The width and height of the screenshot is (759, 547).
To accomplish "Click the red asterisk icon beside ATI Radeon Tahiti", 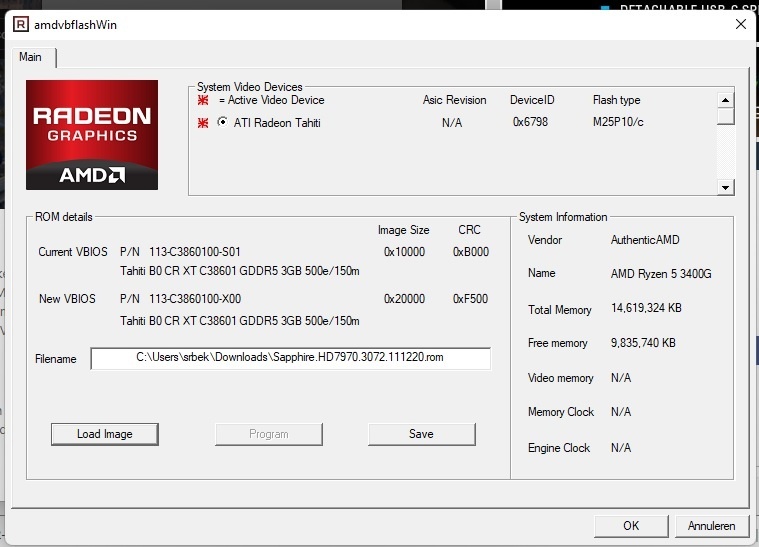I will [x=203, y=123].
